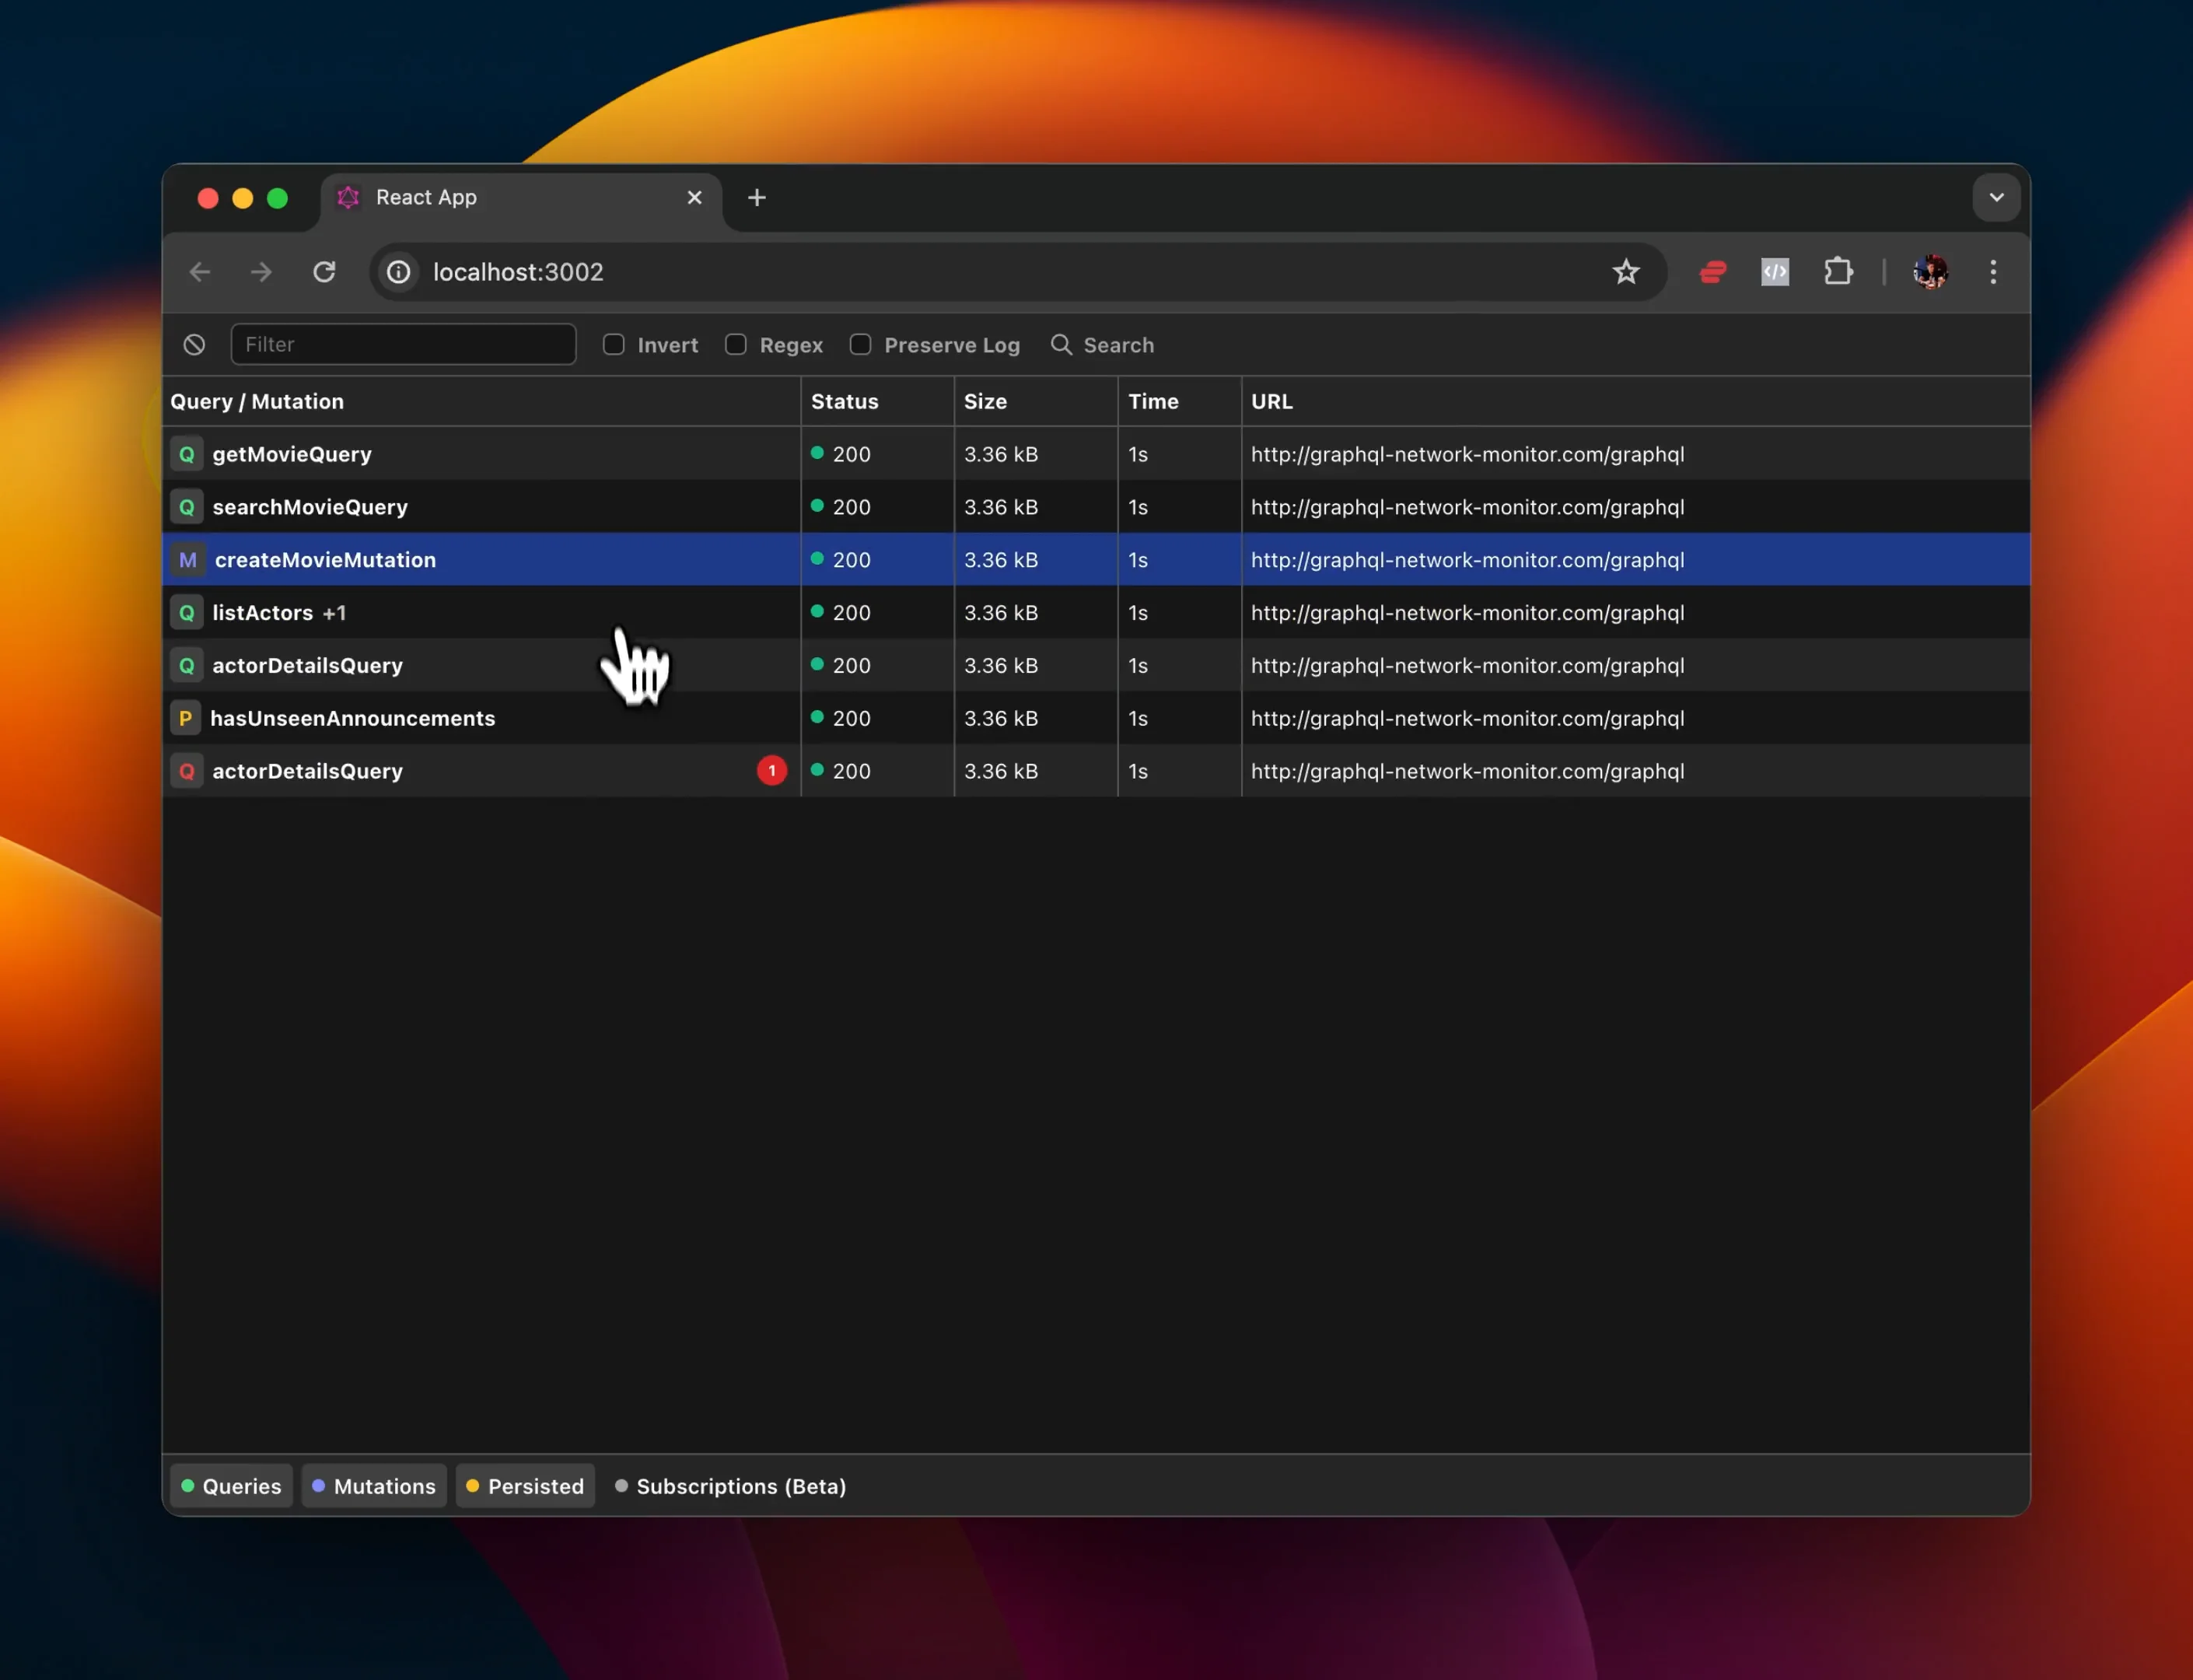Viewport: 2193px width, 1680px height.
Task: Open the user profile avatar
Action: [x=1930, y=272]
